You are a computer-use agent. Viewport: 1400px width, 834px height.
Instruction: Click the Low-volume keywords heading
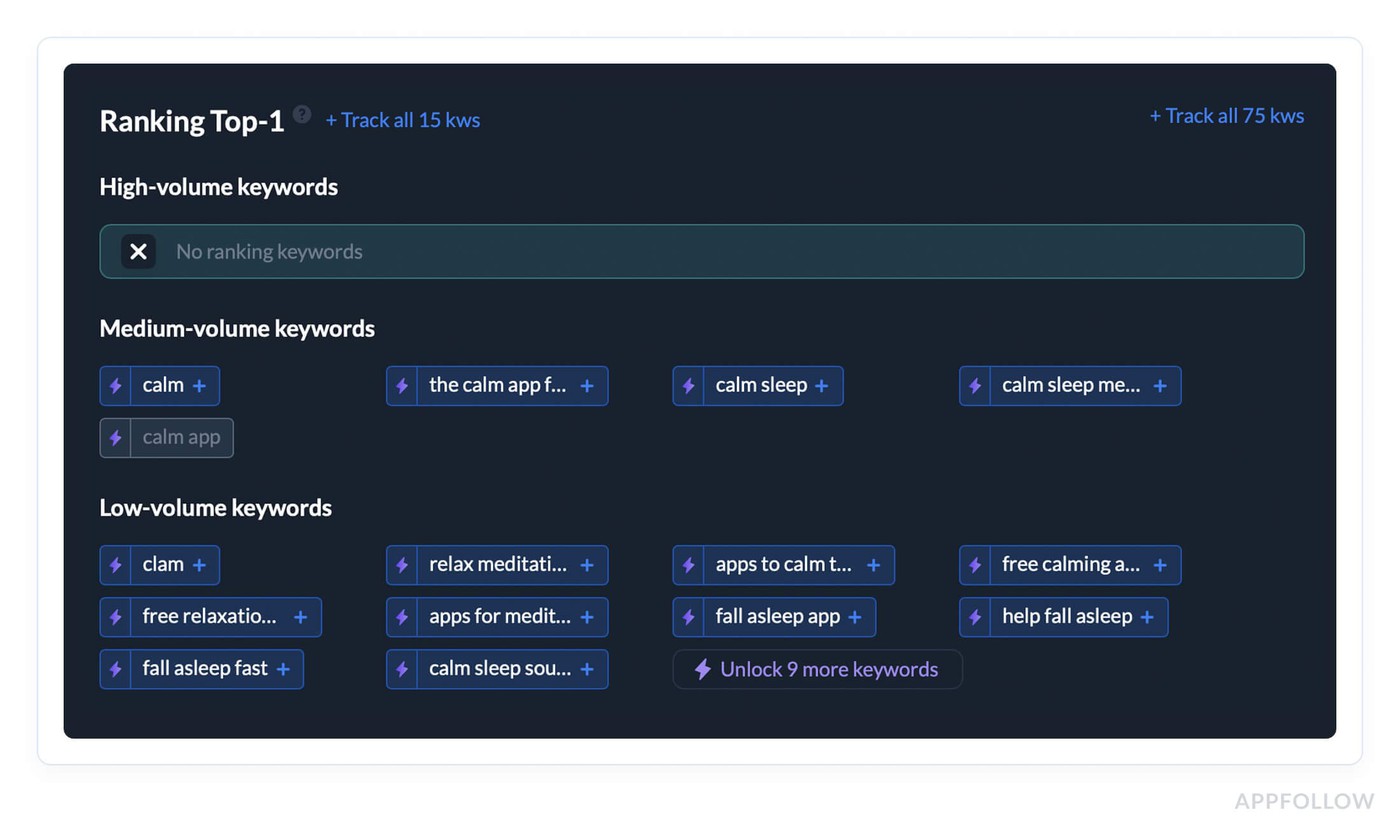tap(216, 508)
